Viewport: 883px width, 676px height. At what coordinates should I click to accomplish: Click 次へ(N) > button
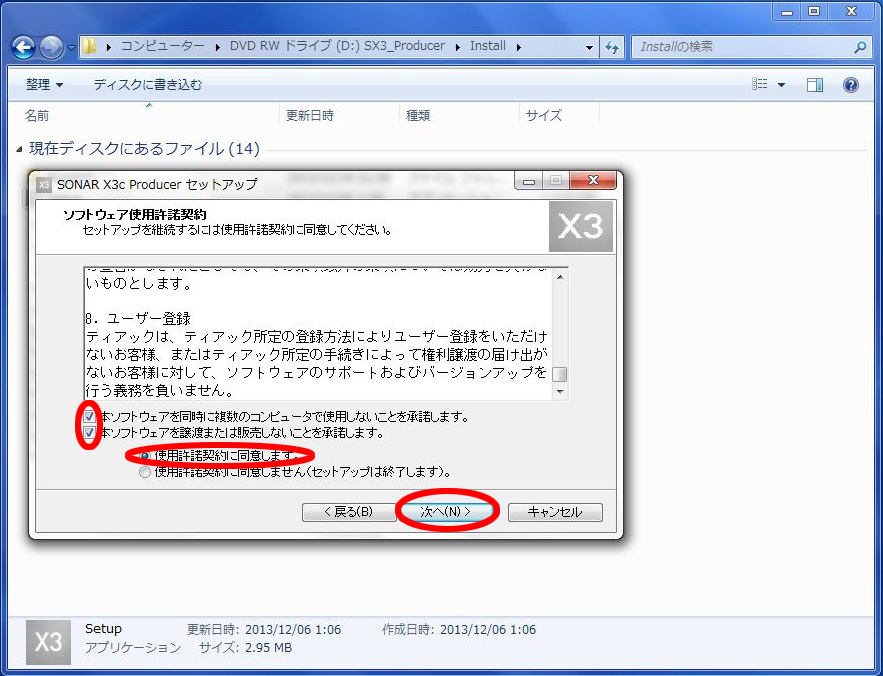[x=446, y=512]
